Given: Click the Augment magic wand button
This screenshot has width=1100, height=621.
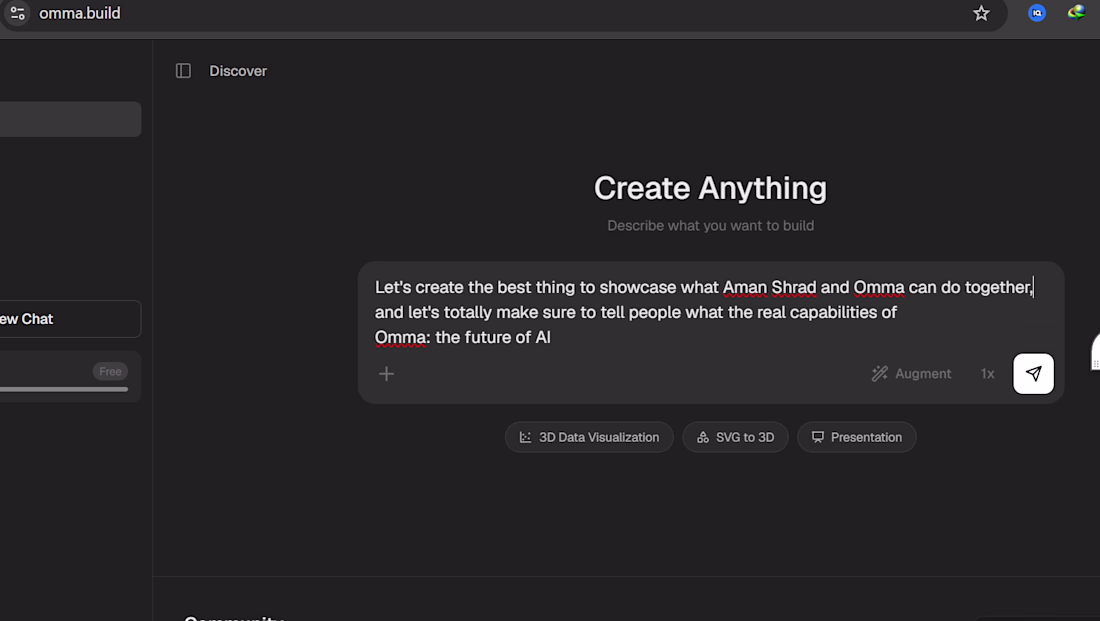Looking at the screenshot, I should 911,374.
